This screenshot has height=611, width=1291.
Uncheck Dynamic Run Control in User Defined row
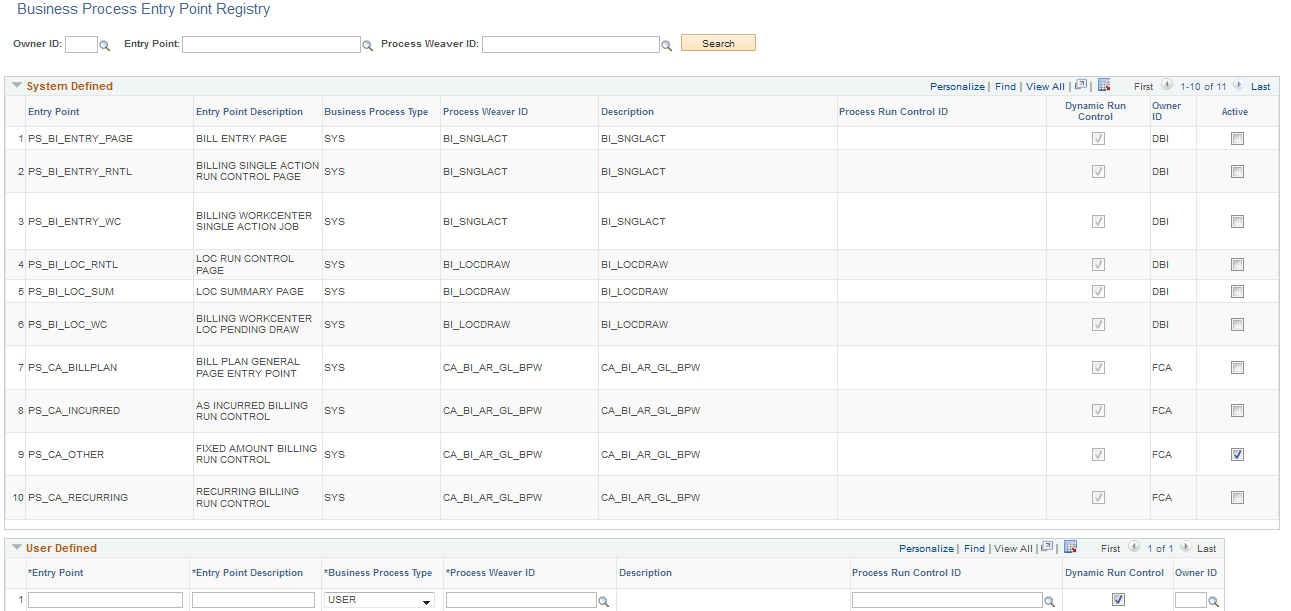click(1118, 599)
